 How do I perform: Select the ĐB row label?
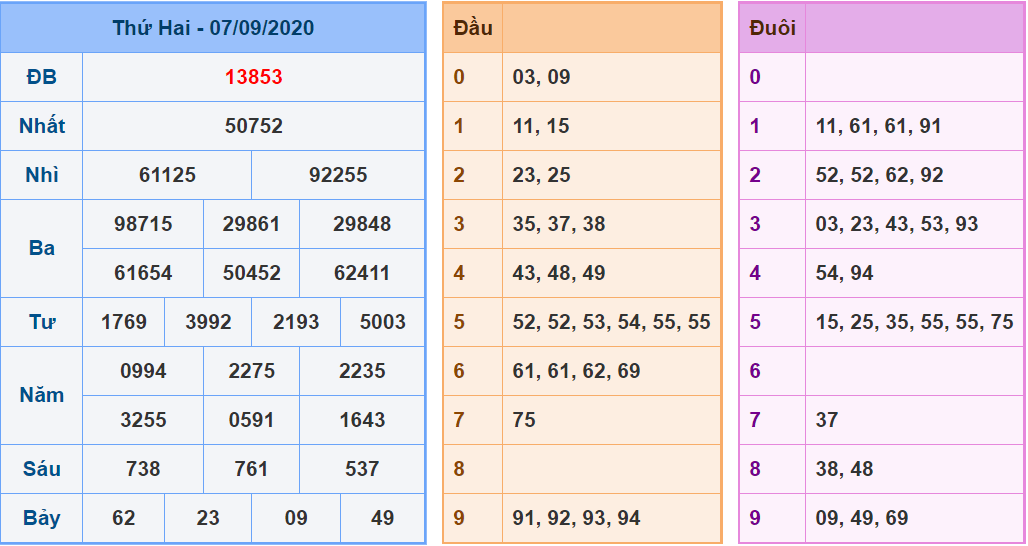point(42,77)
